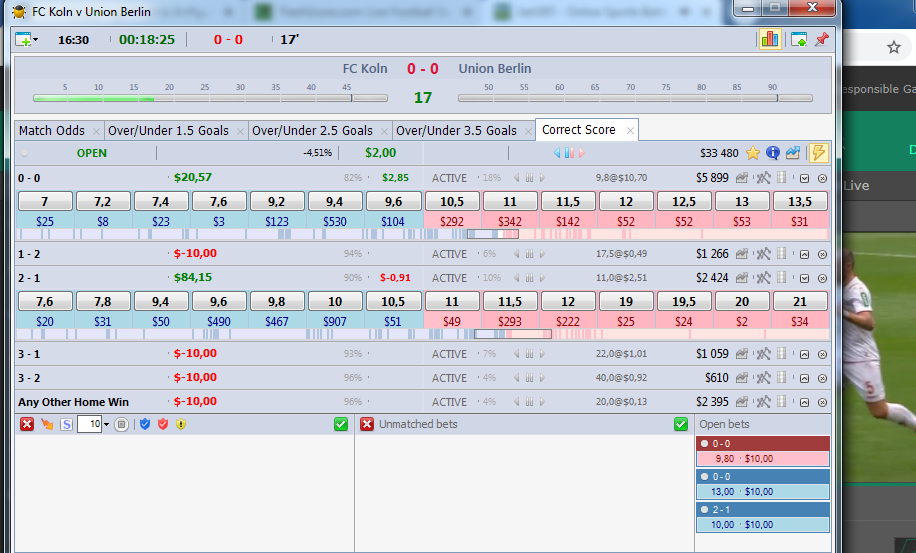
Task: Expand the 1 - 2 selection ladder
Action: click(x=804, y=255)
